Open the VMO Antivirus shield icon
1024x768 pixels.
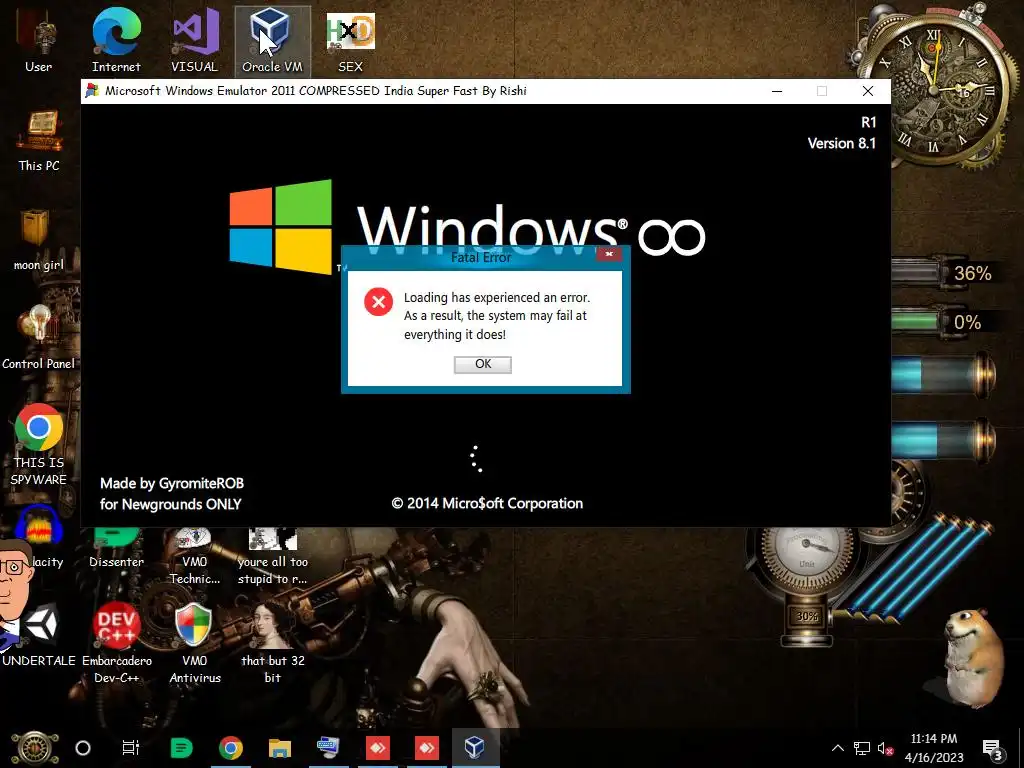click(x=194, y=643)
